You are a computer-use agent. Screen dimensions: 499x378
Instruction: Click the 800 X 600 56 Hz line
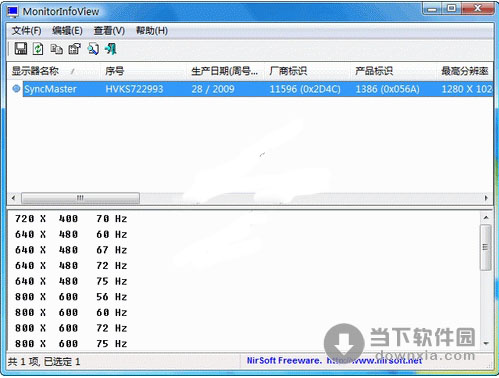coord(71,297)
